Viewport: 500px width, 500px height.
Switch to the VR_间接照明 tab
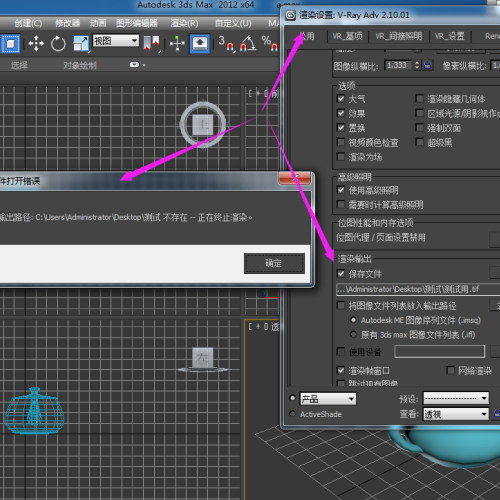click(x=399, y=36)
